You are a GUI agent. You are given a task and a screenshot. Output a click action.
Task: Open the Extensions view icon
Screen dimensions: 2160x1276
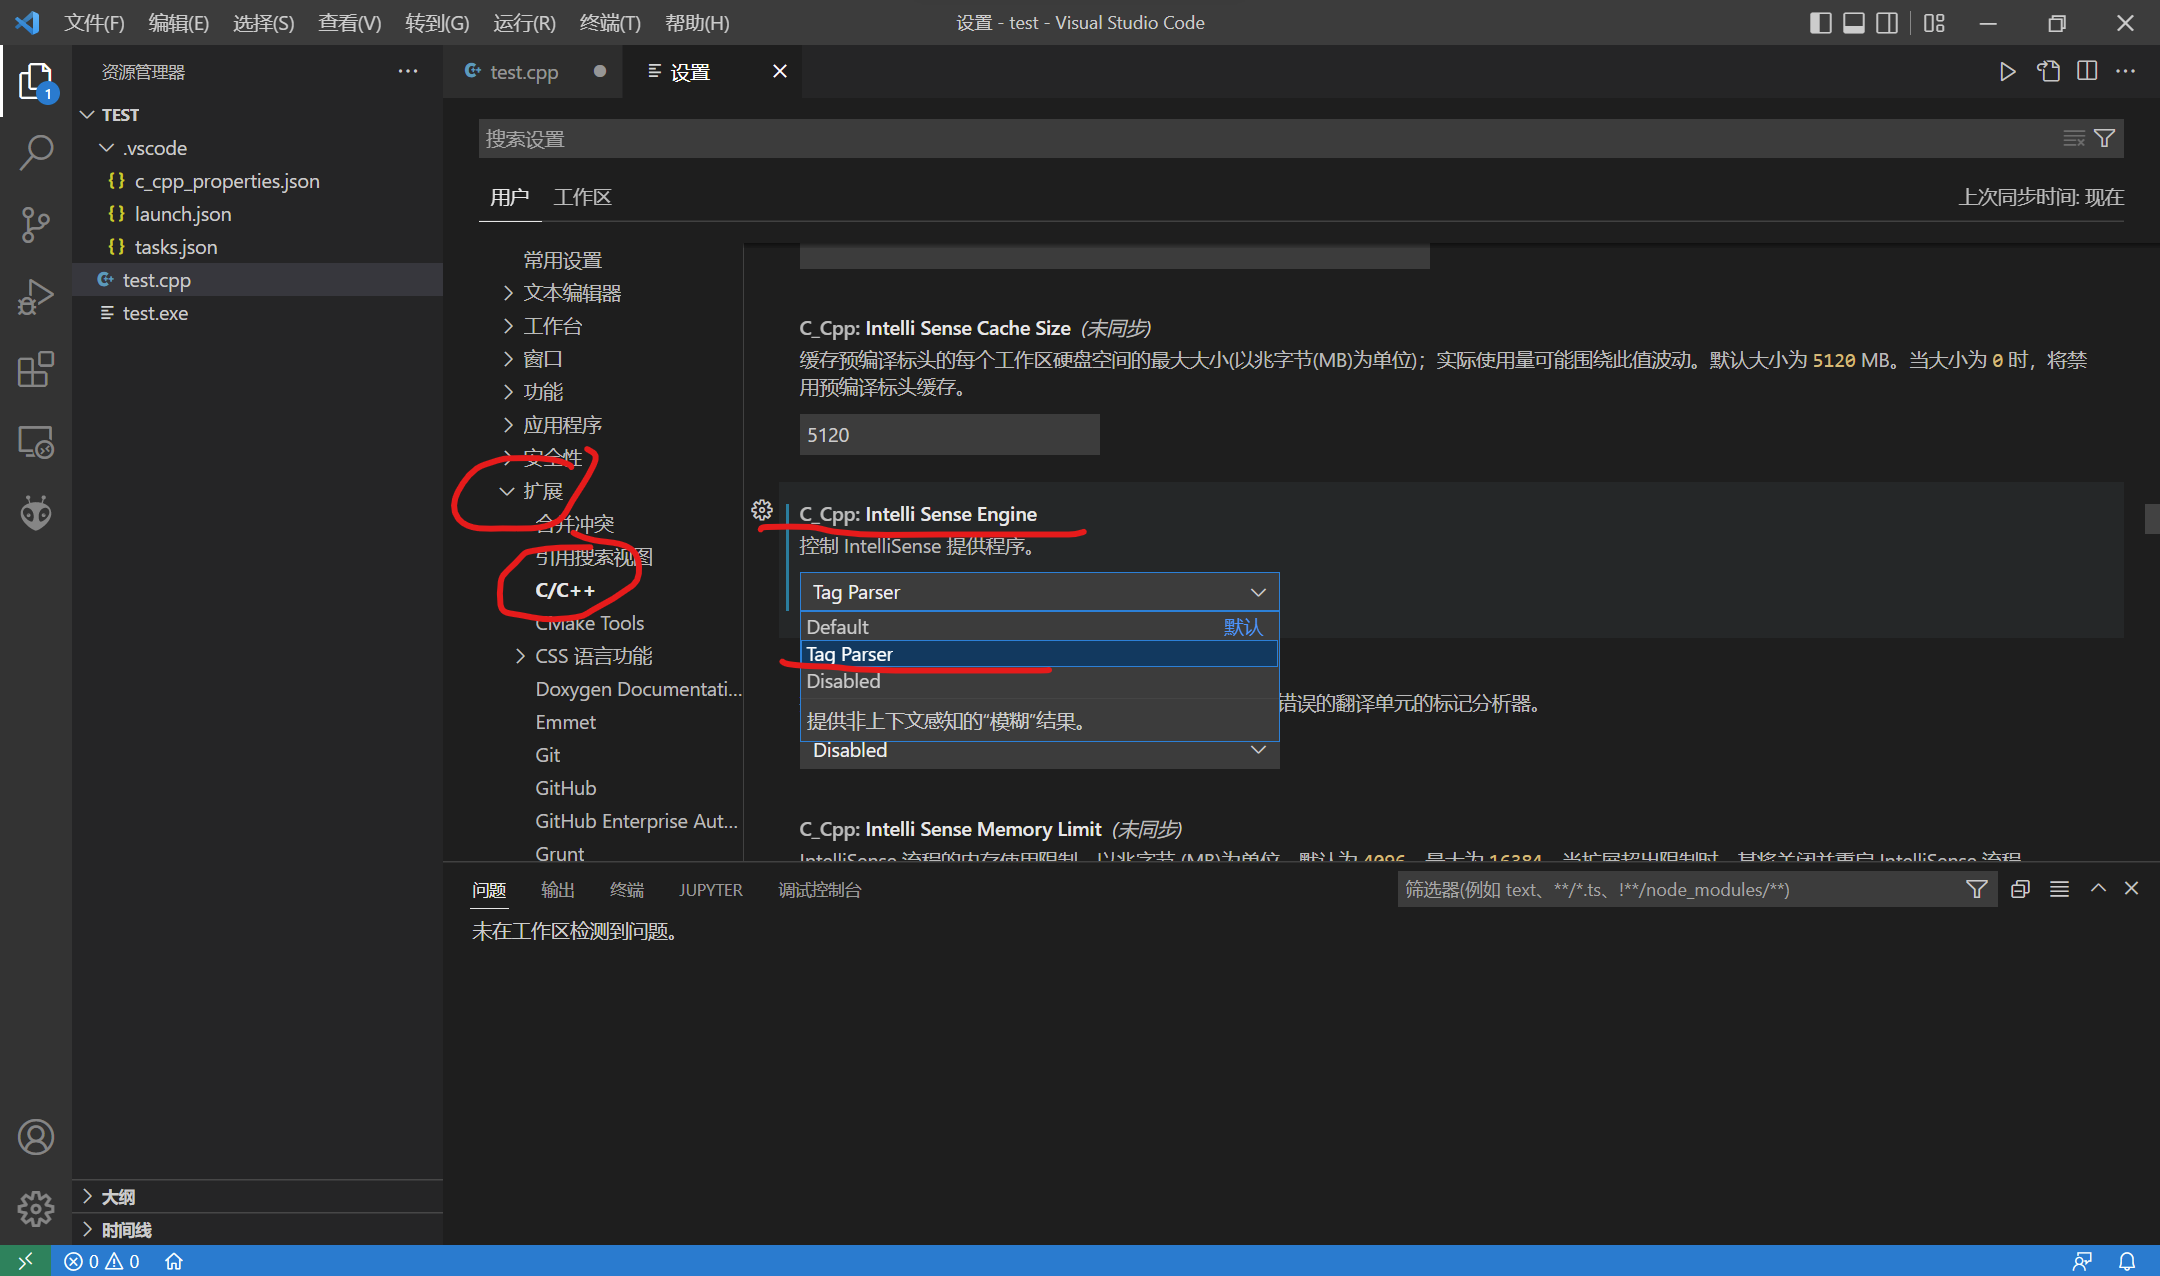click(x=36, y=369)
